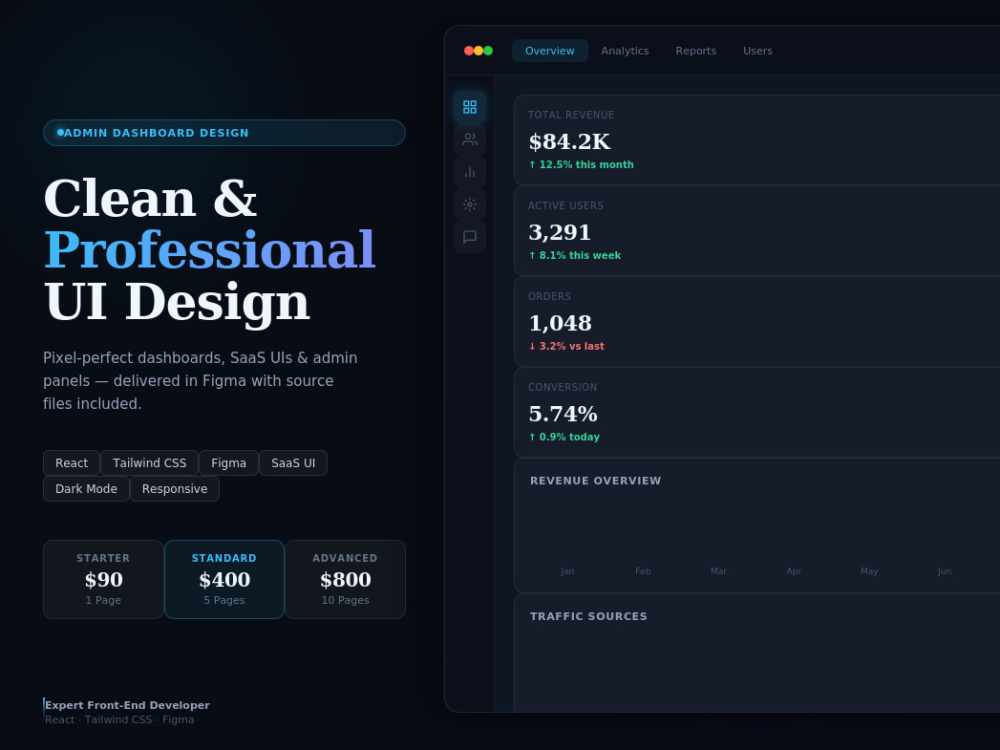Click the yellow window dot
This screenshot has width=1000, height=750.
pyautogui.click(x=478, y=50)
